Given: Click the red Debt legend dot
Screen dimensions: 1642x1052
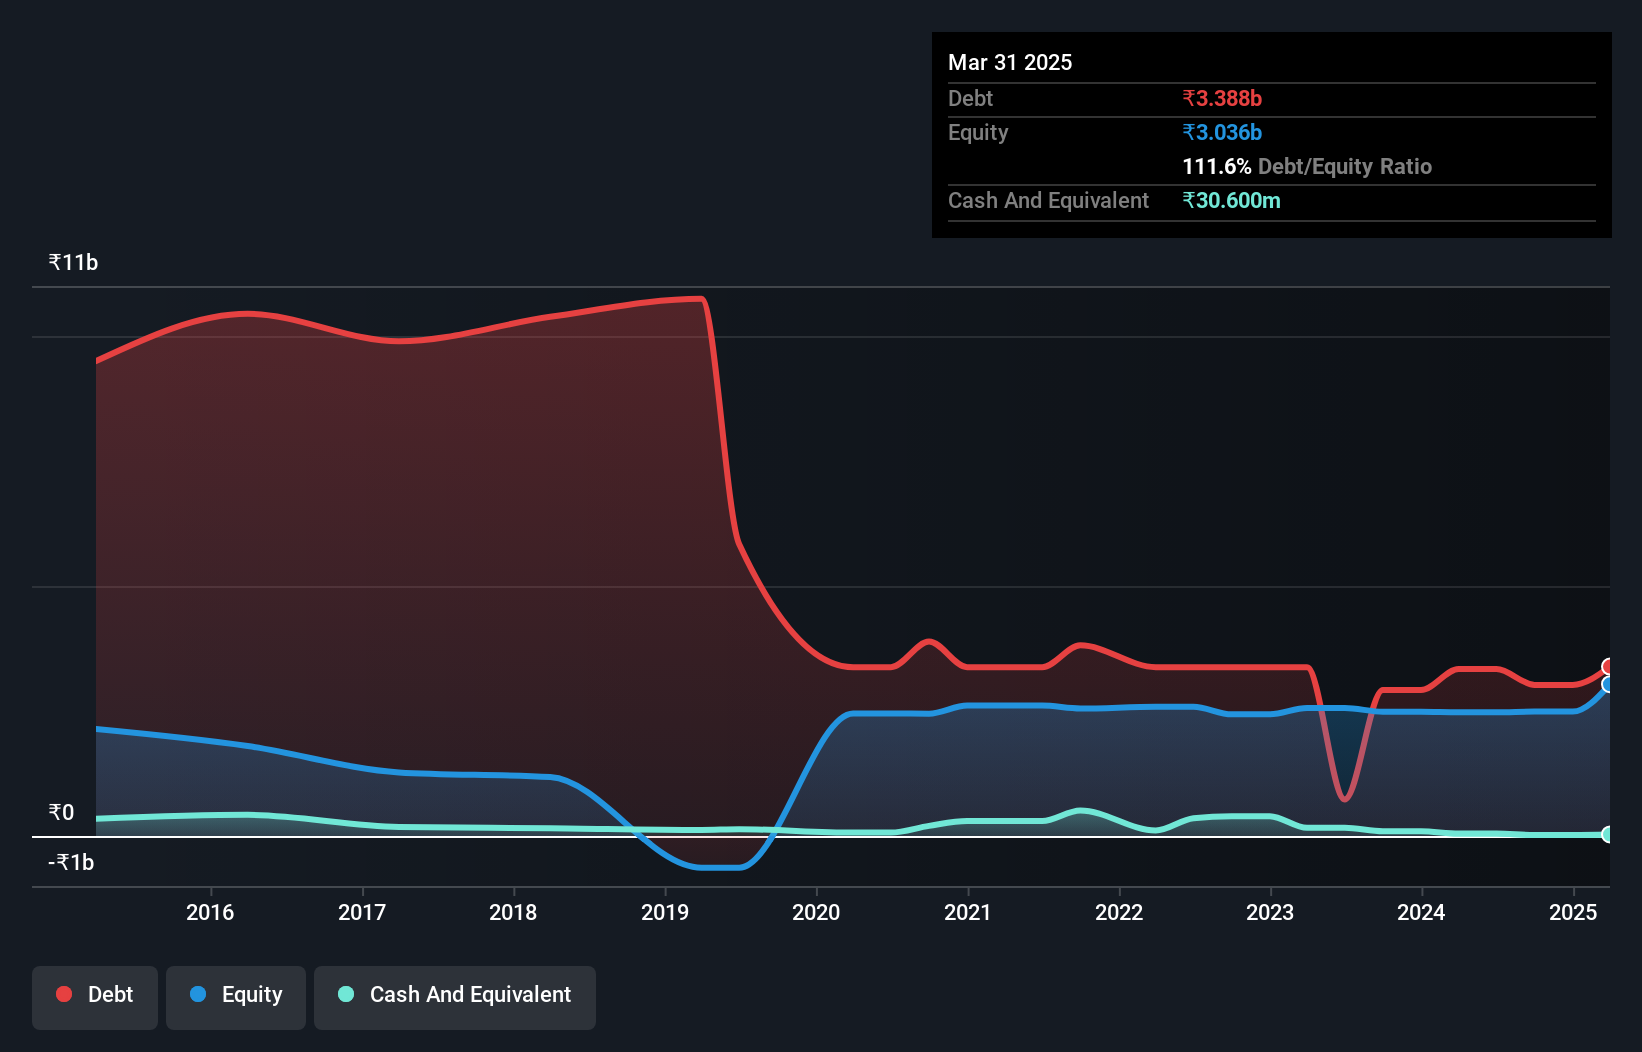Looking at the screenshot, I should click(64, 994).
